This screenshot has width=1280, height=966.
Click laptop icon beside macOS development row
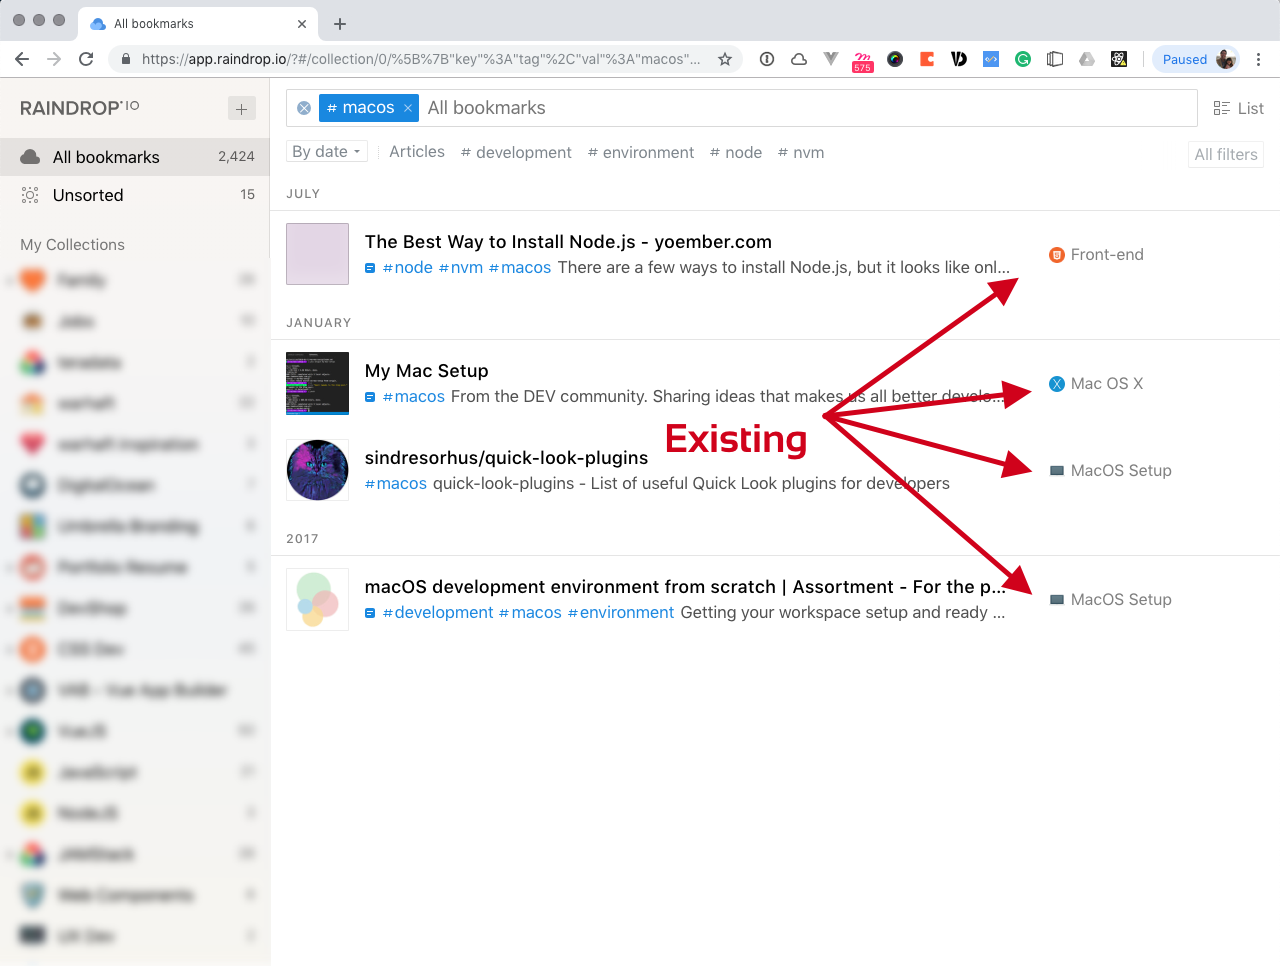(1056, 600)
